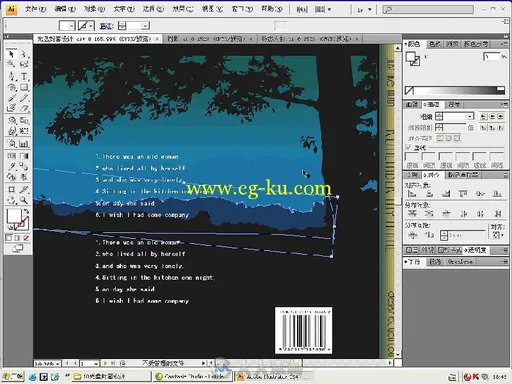Select the Gradient tool
The height and width of the screenshot is (384, 512).
[x=24, y=156]
